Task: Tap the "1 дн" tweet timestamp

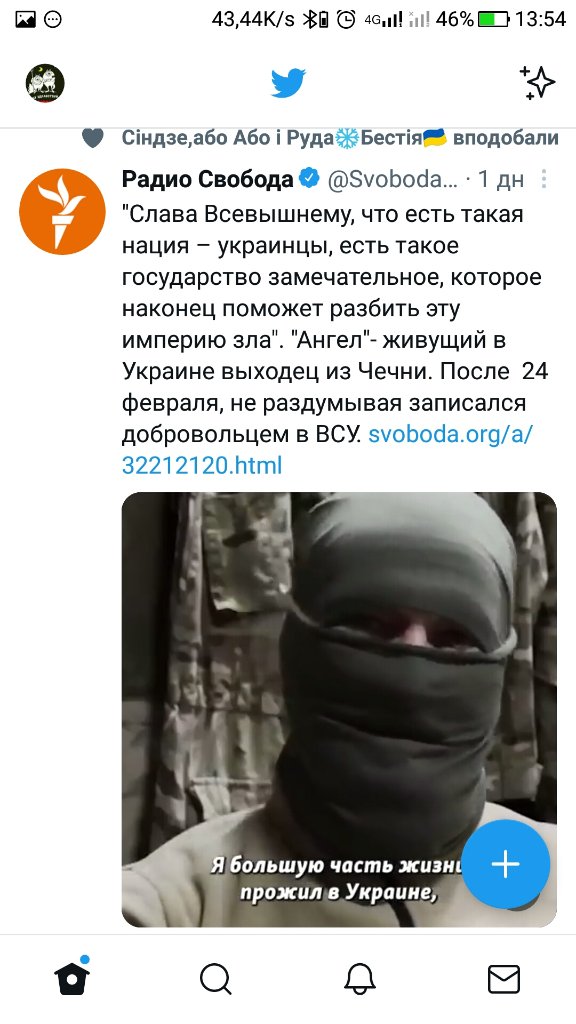Action: [501, 180]
